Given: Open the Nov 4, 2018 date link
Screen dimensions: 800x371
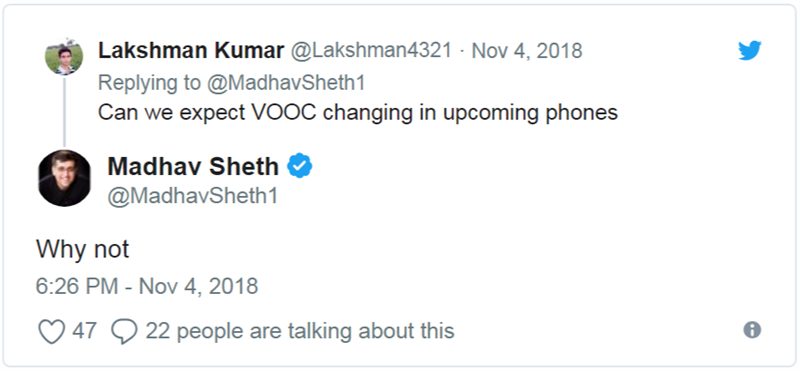Looking at the screenshot, I should click(x=527, y=51).
